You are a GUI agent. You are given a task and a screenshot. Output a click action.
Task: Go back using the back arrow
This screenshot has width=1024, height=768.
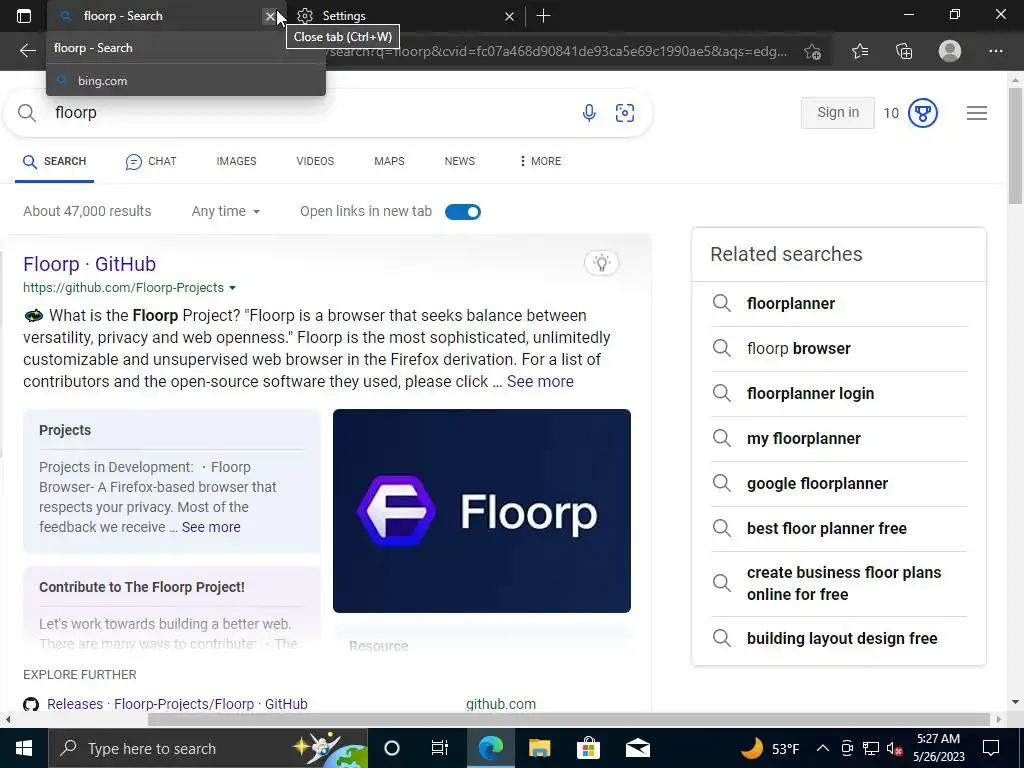click(27, 51)
